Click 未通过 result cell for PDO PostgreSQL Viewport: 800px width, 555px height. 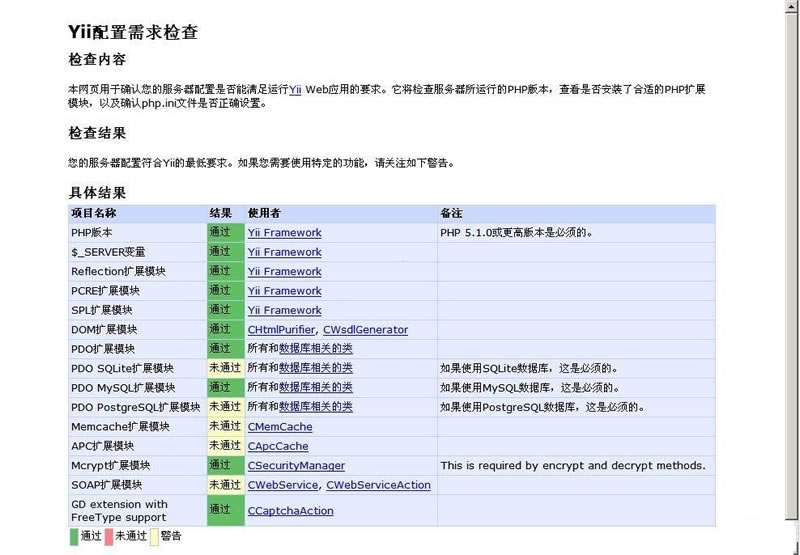pyautogui.click(x=226, y=407)
